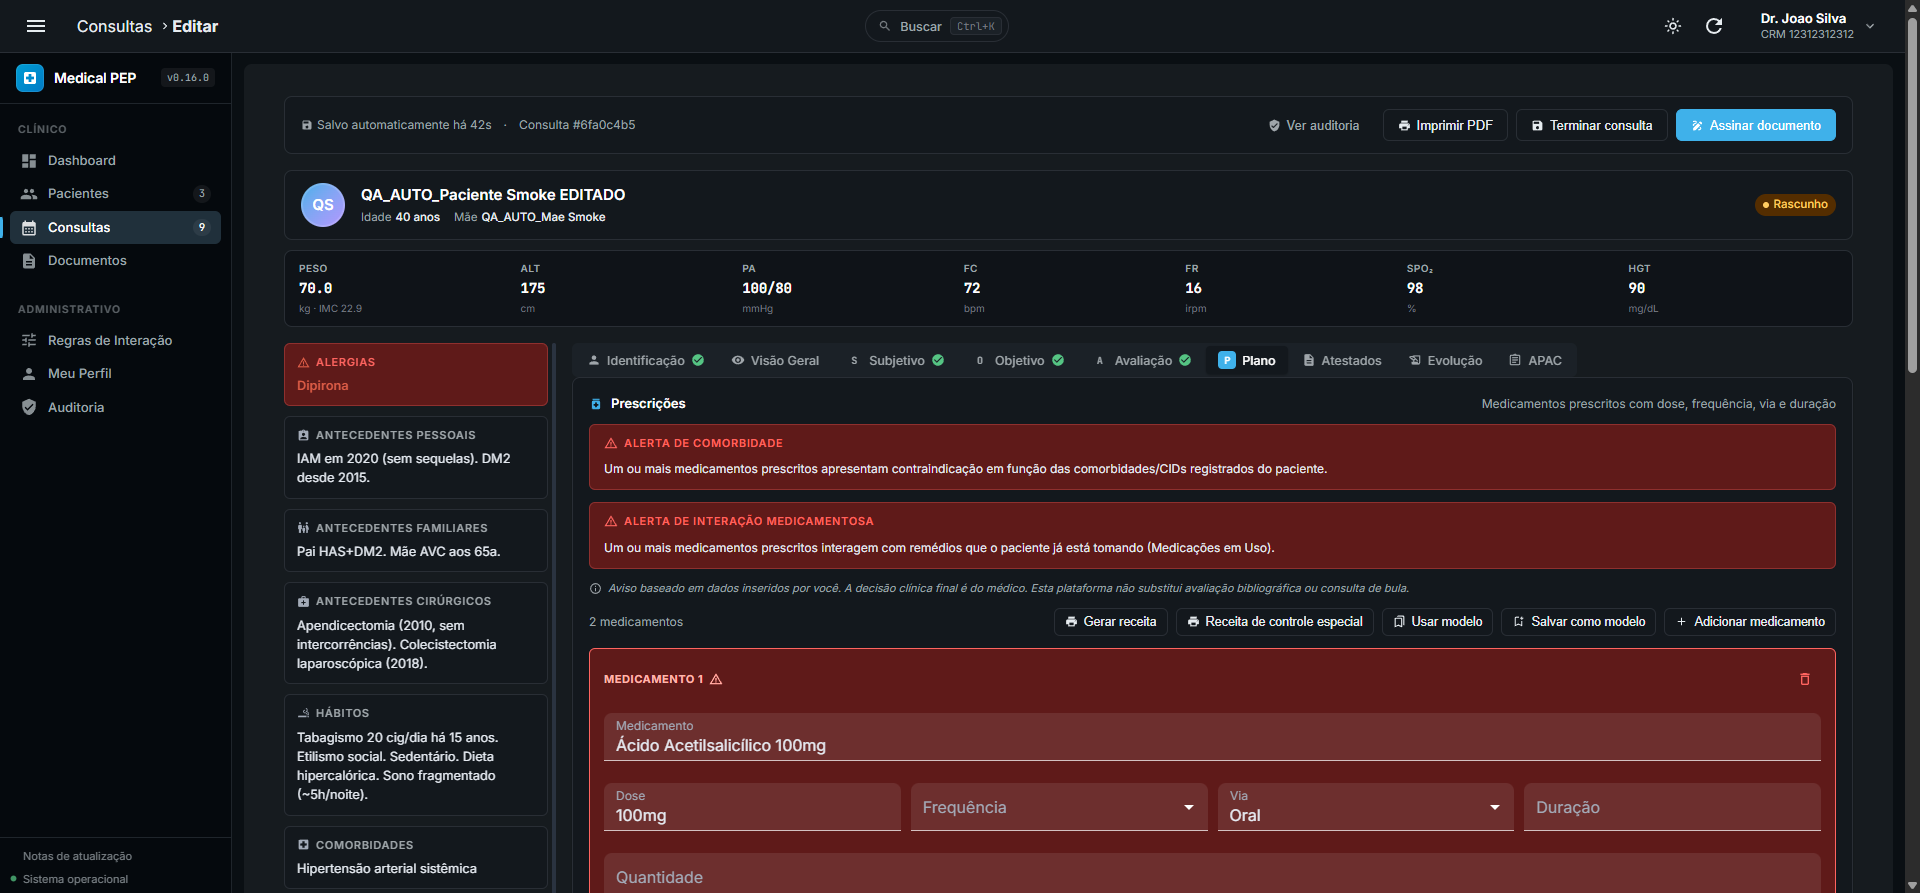
Task: Click the Quantidade input field
Action: pos(1212,873)
